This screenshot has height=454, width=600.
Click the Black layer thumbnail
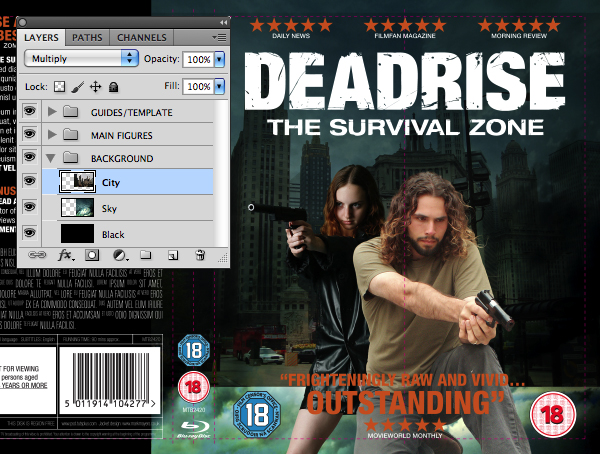77,234
